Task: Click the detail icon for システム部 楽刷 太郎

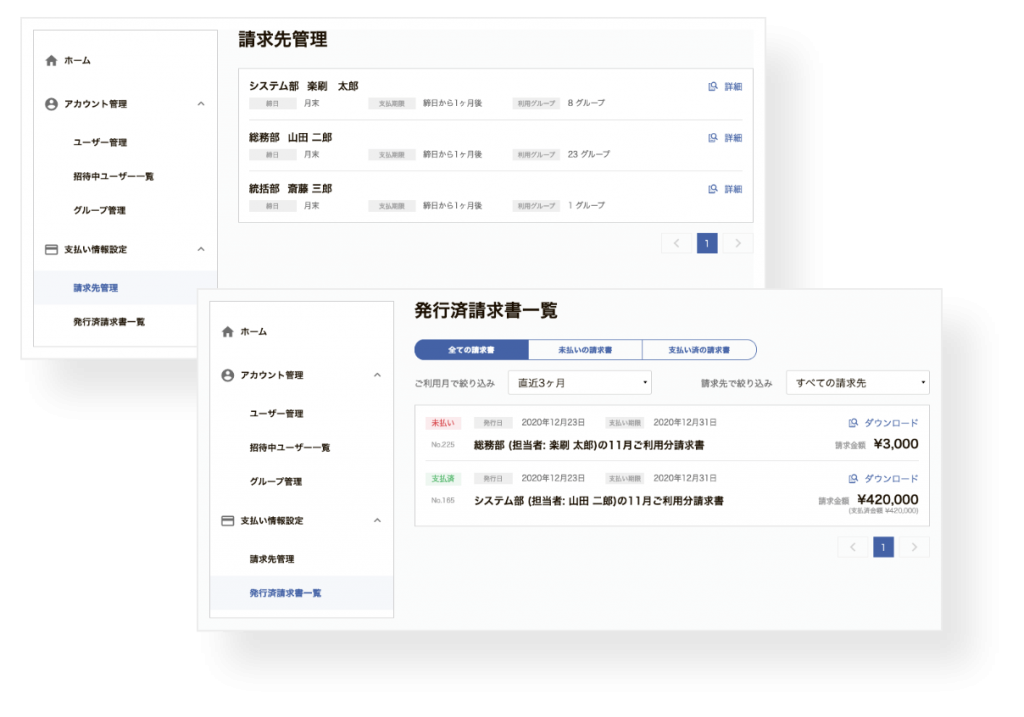Action: coord(712,86)
